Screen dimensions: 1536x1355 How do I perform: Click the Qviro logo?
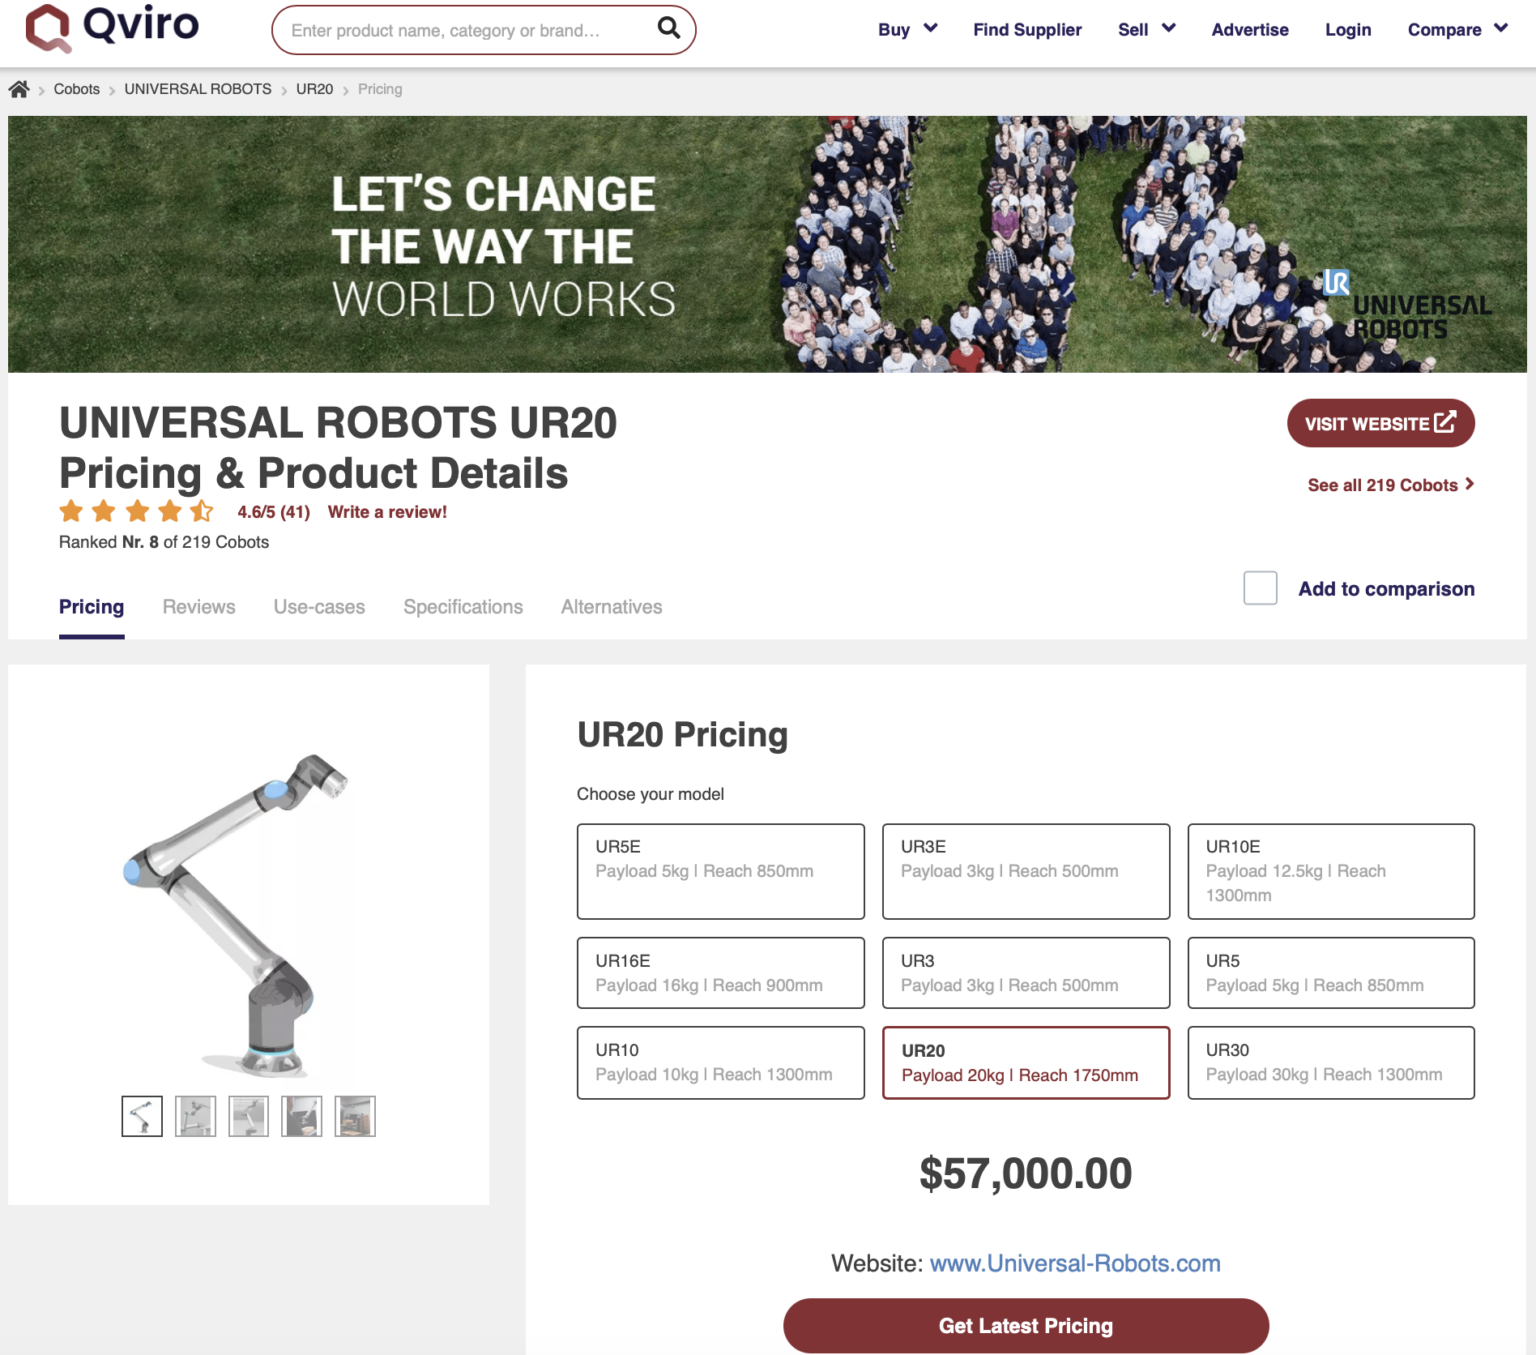pyautogui.click(x=112, y=27)
